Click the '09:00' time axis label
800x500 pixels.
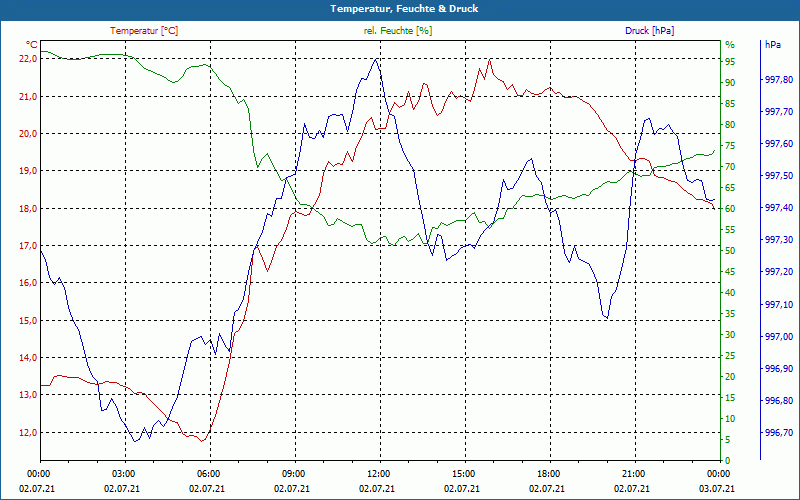293,473
